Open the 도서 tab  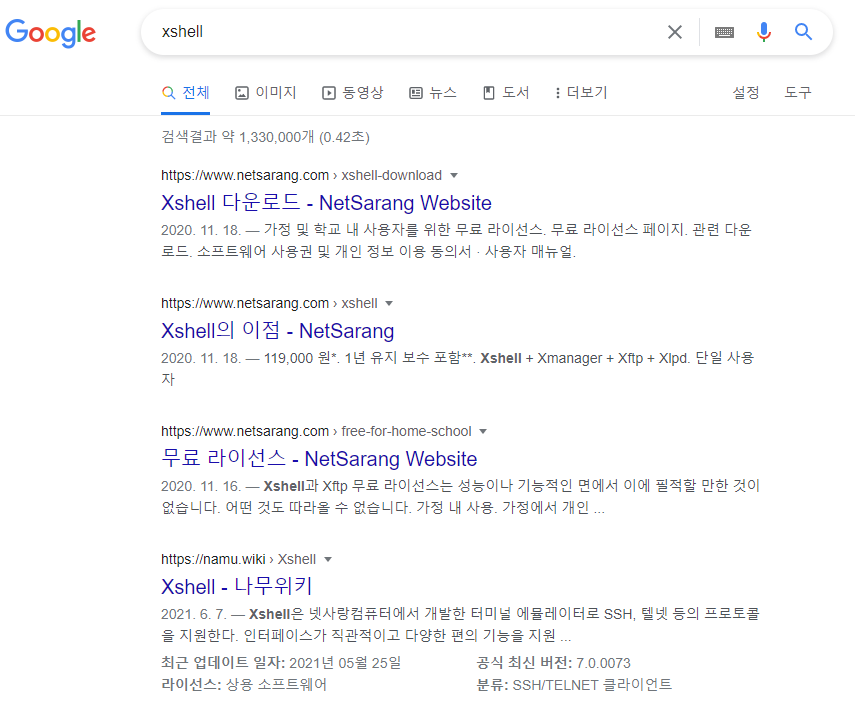tap(506, 93)
